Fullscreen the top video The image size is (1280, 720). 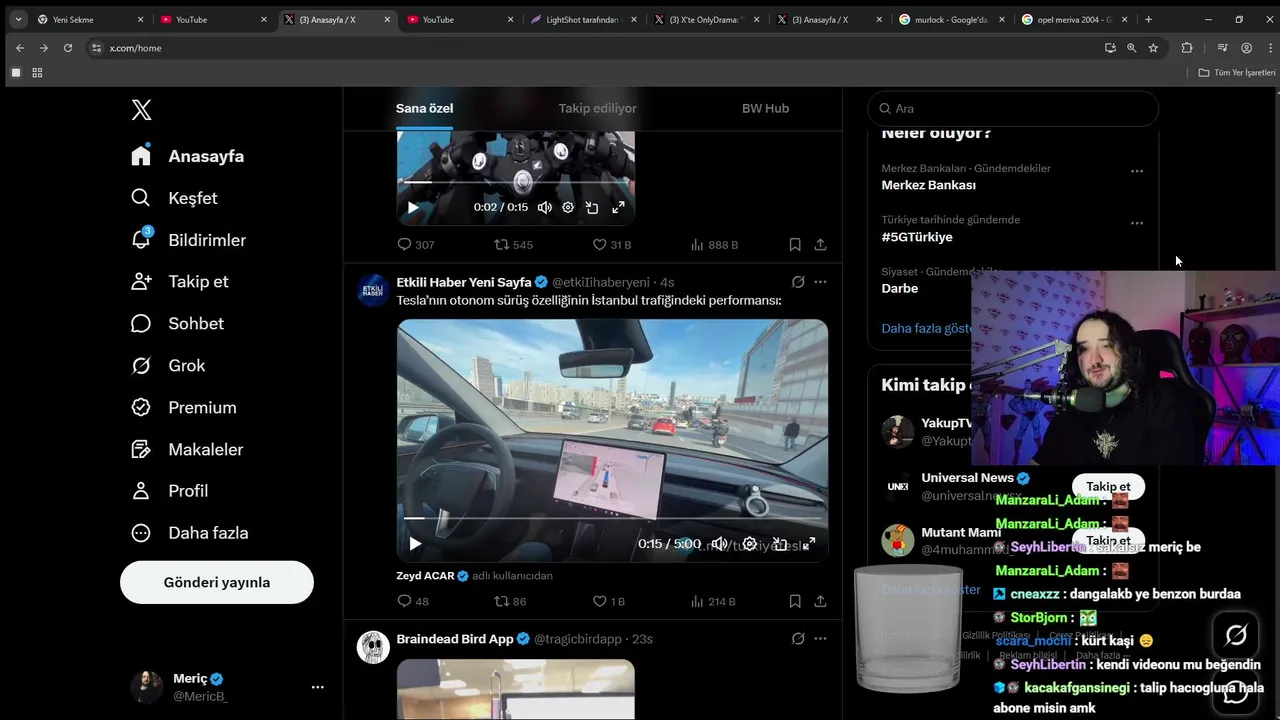pos(618,207)
